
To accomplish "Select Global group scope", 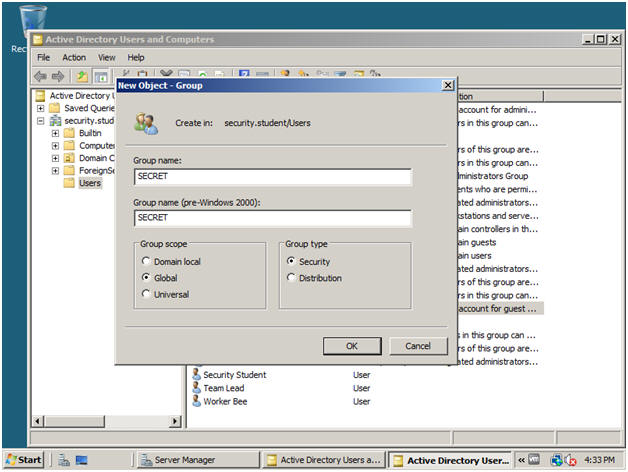I will 146,277.
